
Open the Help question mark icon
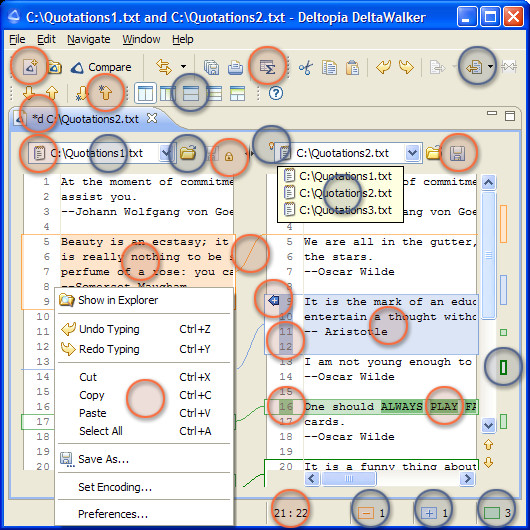(x=276, y=93)
